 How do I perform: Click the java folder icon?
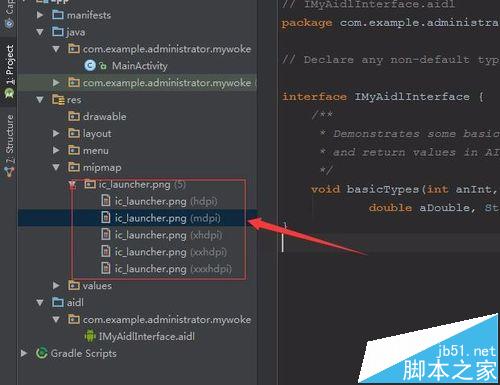click(x=58, y=32)
